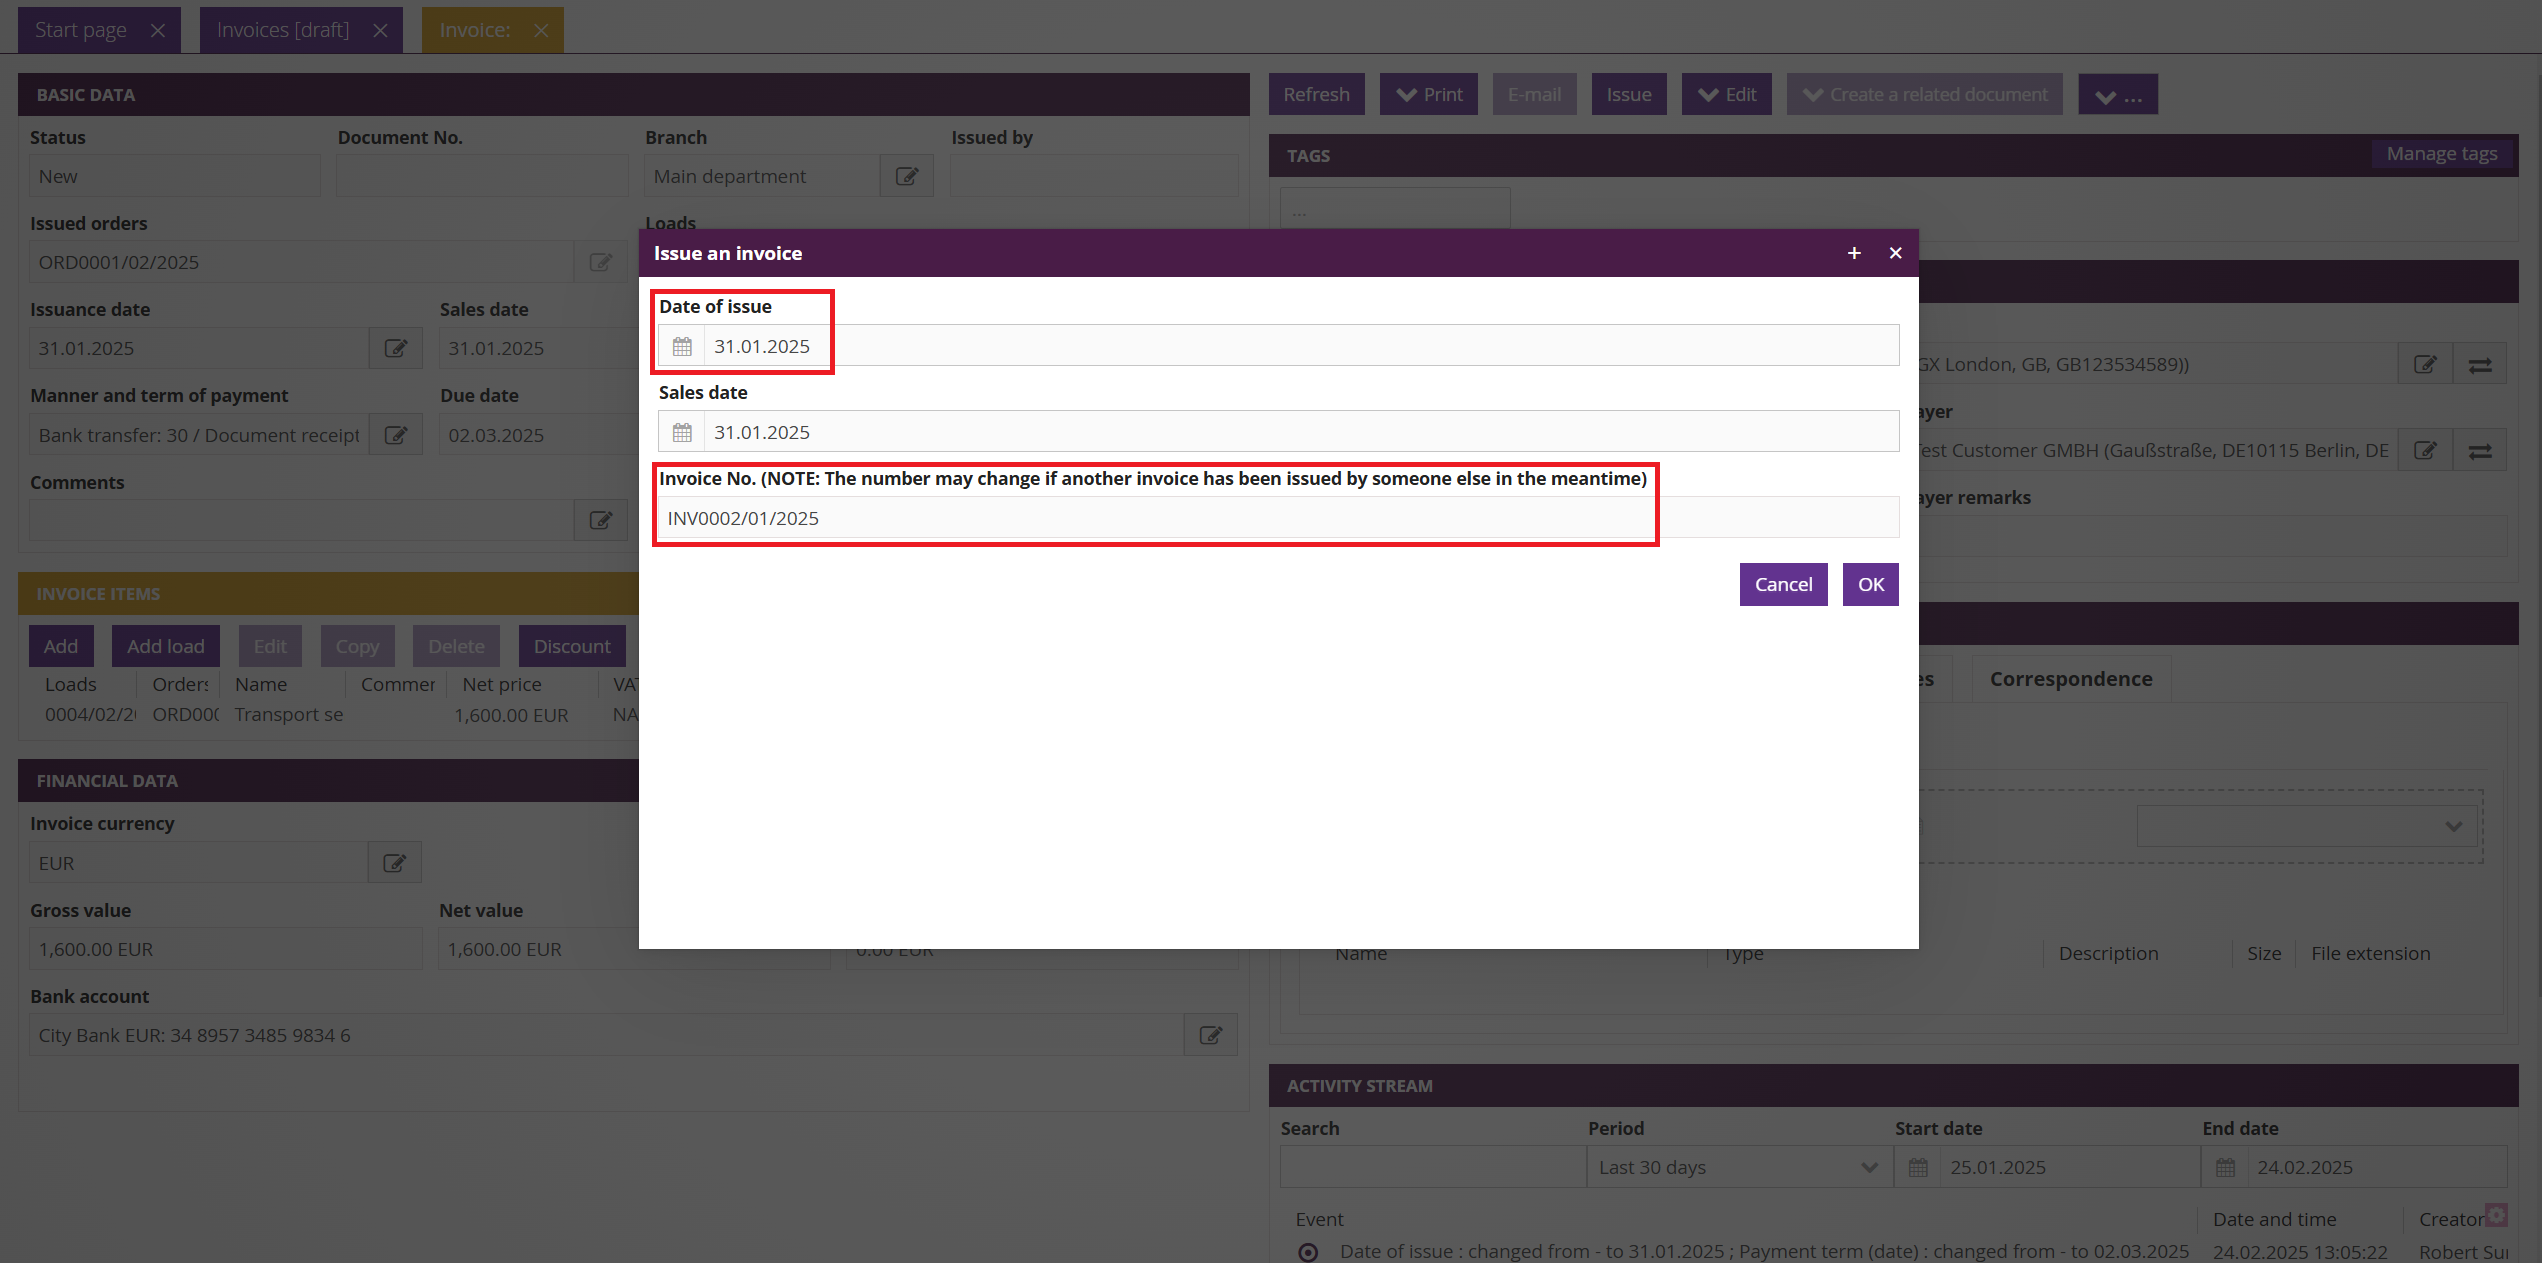Click edit icon next to Branch field
The height and width of the screenshot is (1263, 2542).
pos(906,176)
